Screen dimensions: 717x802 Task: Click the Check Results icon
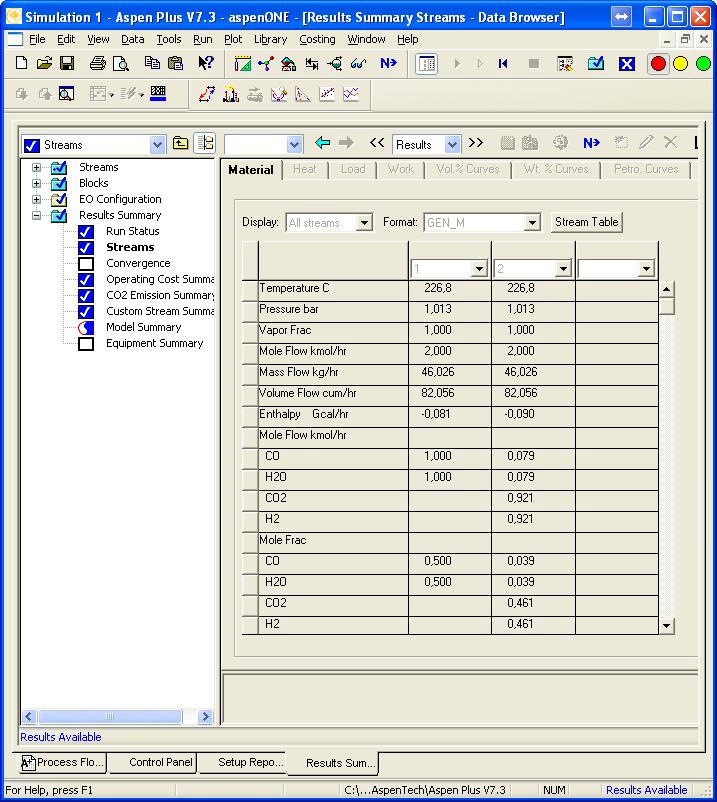[x=596, y=64]
